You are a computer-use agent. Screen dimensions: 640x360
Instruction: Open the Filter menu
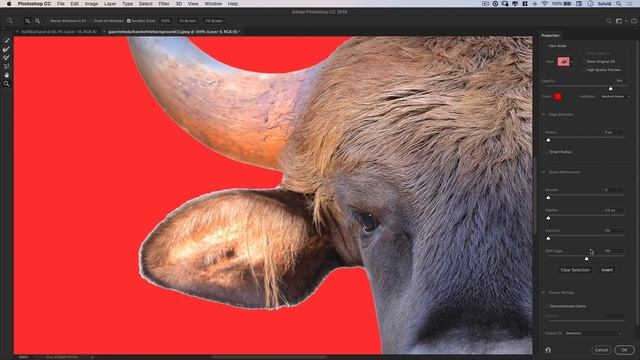point(164,4)
